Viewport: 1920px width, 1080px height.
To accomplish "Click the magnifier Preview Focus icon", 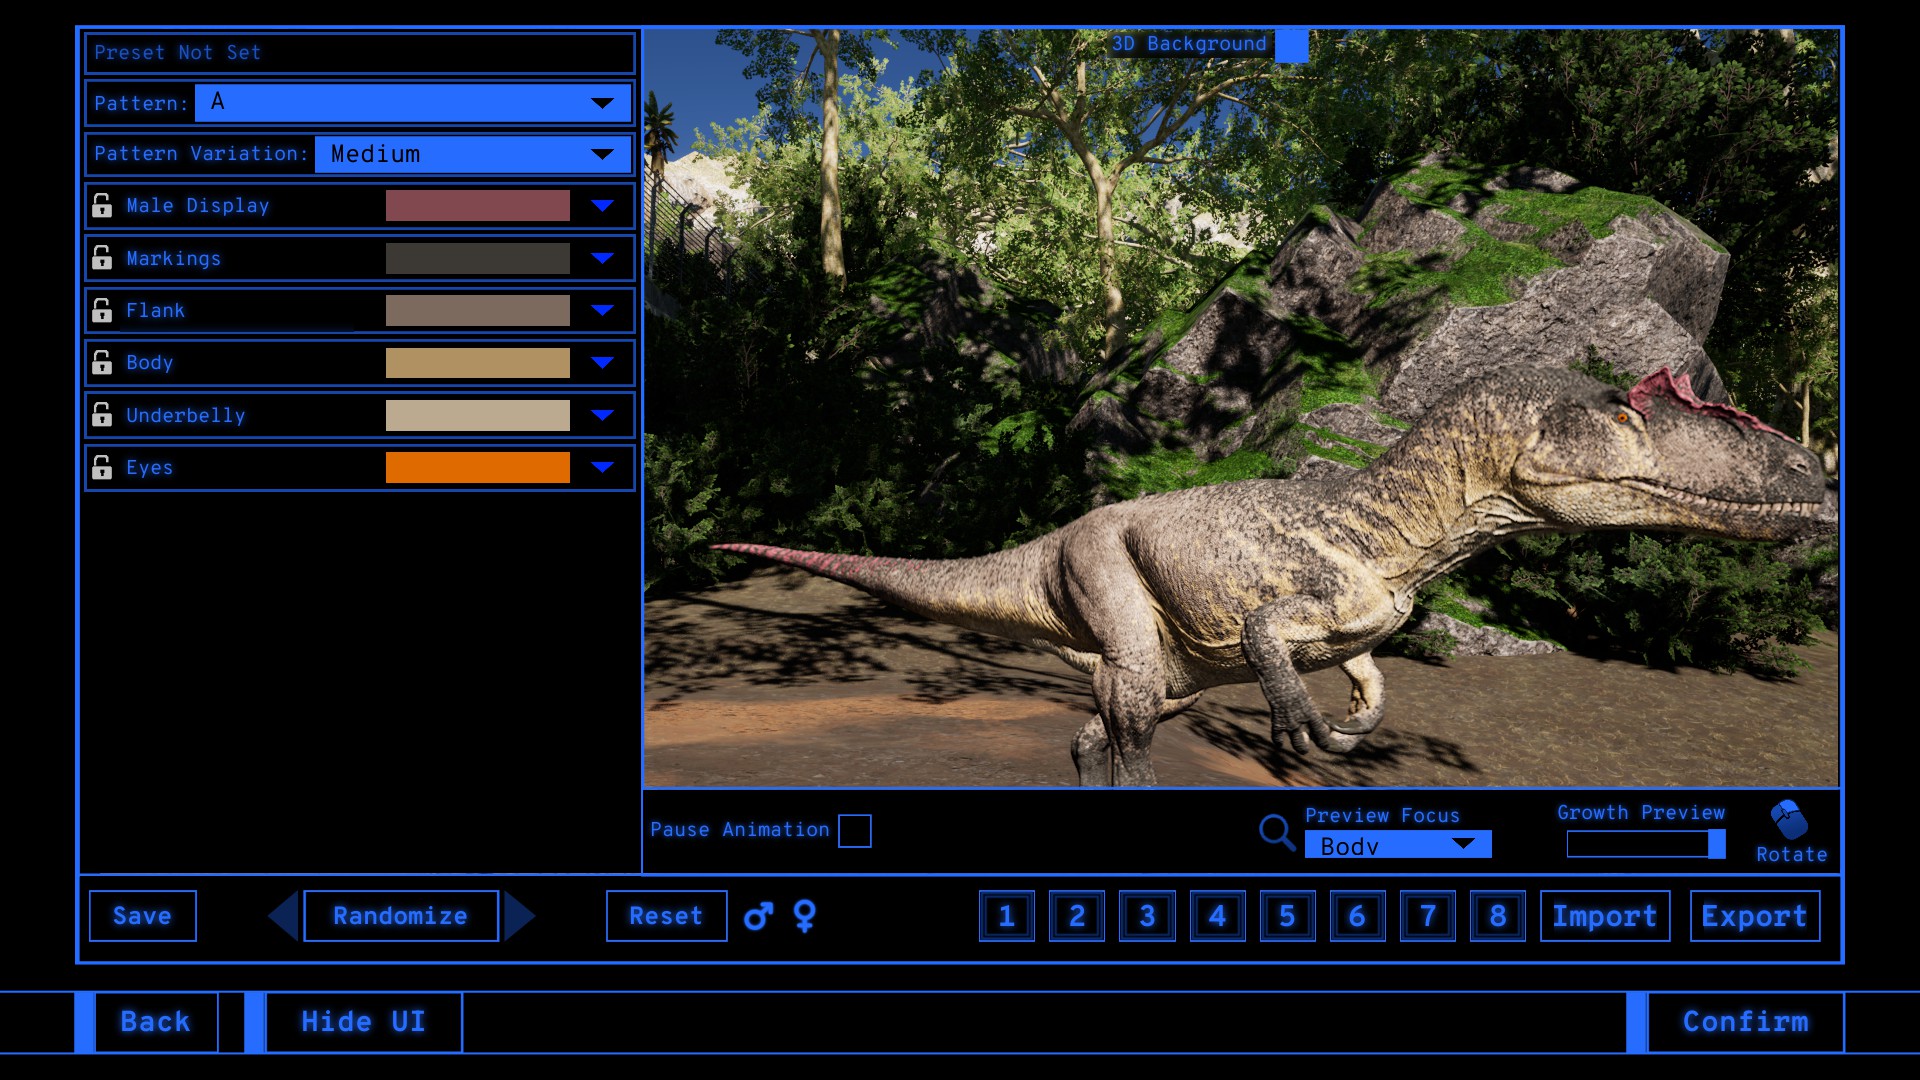I will (1276, 831).
